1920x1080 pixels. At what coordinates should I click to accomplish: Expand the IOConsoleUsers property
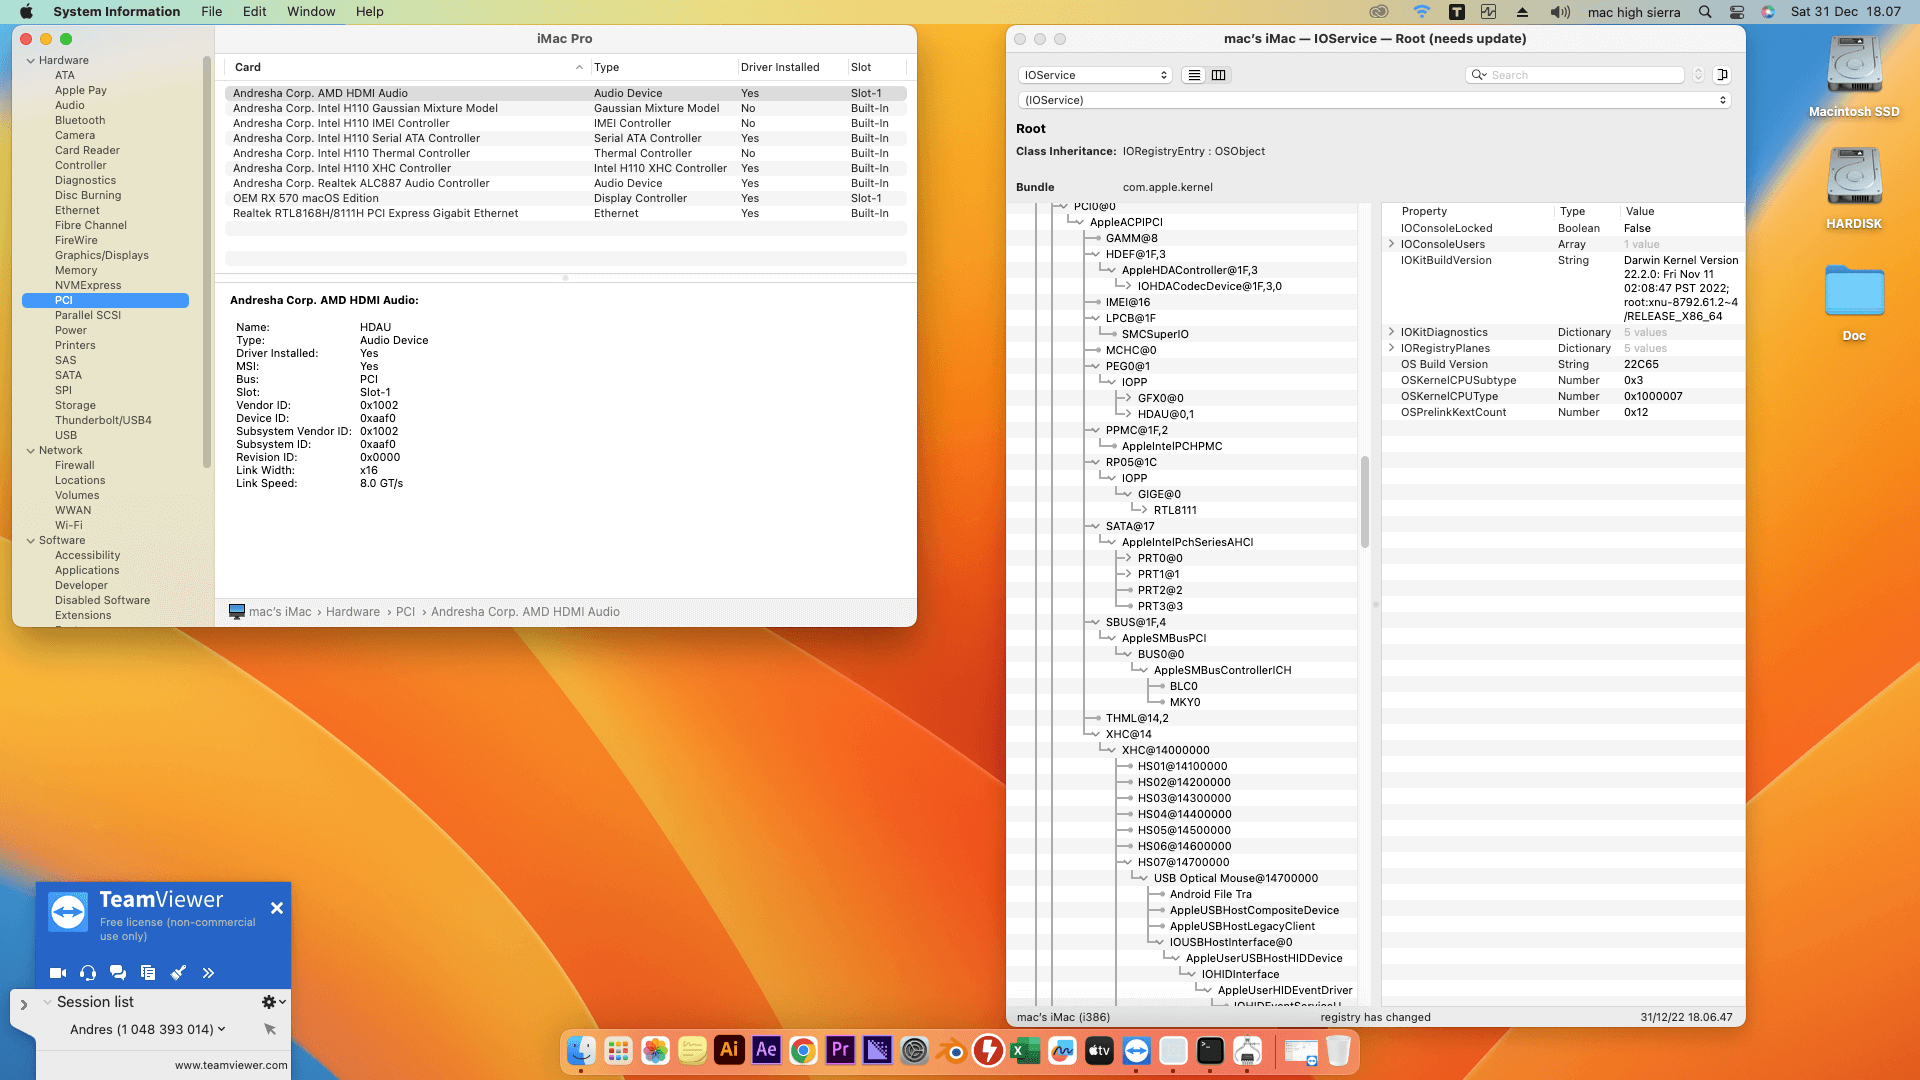click(x=1391, y=244)
